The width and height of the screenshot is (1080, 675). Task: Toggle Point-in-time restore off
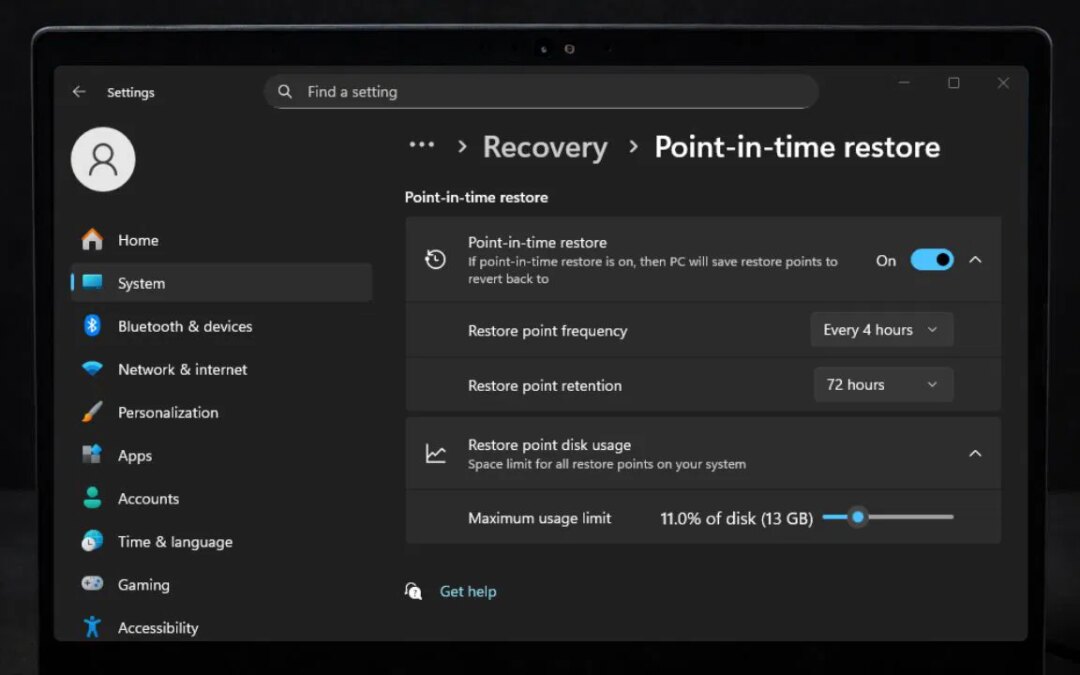[x=931, y=259]
